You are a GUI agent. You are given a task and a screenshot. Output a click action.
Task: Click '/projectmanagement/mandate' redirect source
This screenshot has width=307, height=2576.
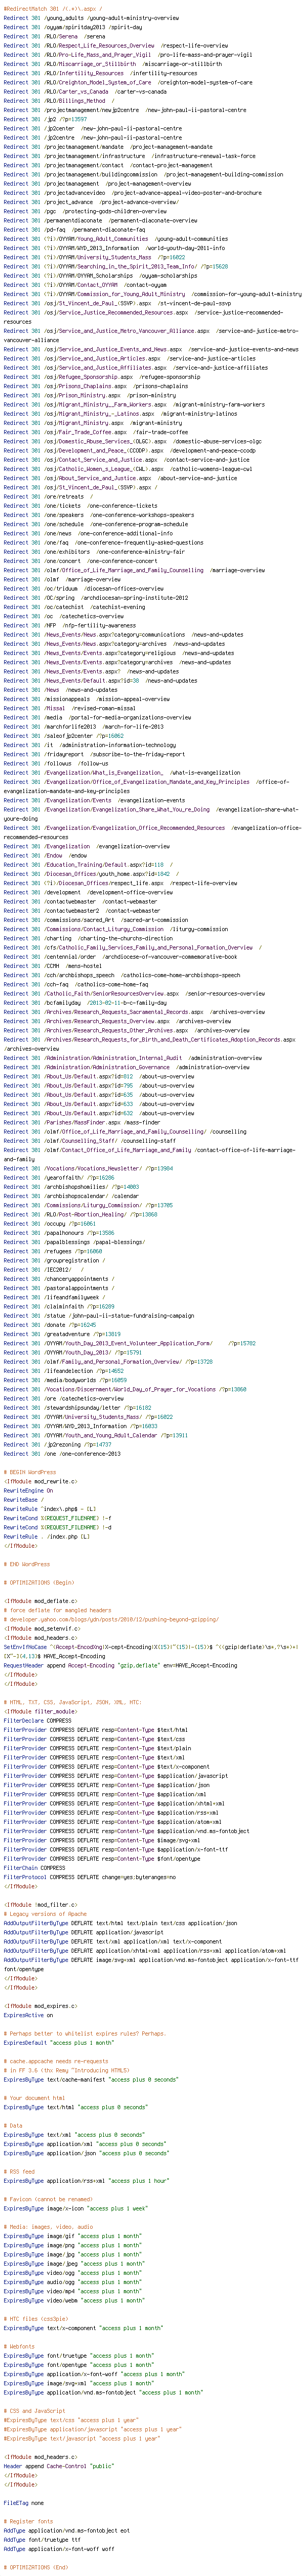pyautogui.click(x=85, y=147)
